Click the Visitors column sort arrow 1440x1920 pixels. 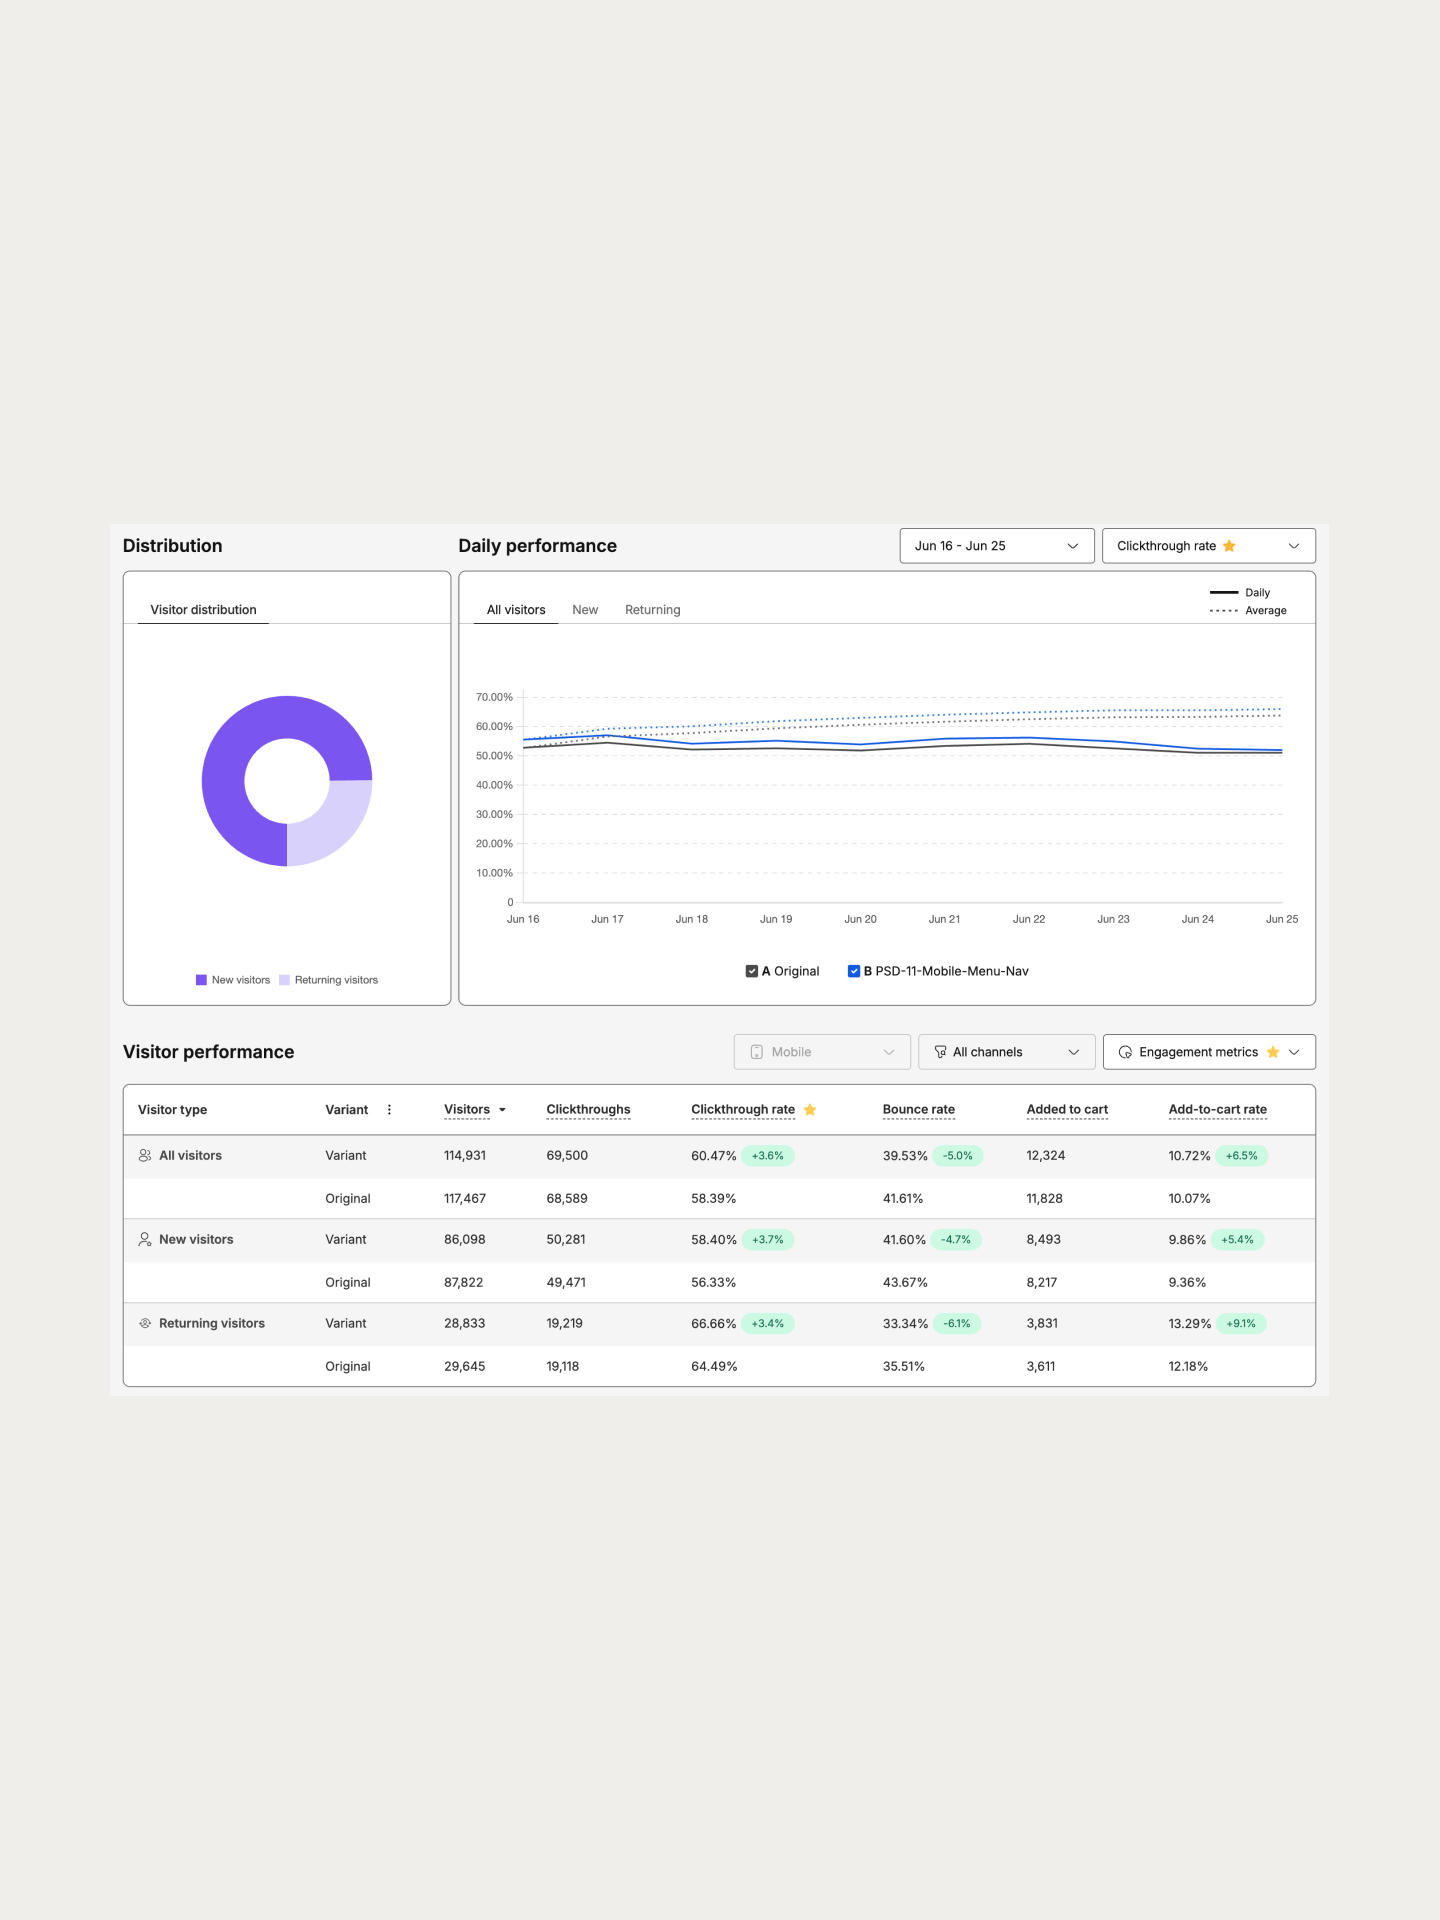click(x=502, y=1110)
